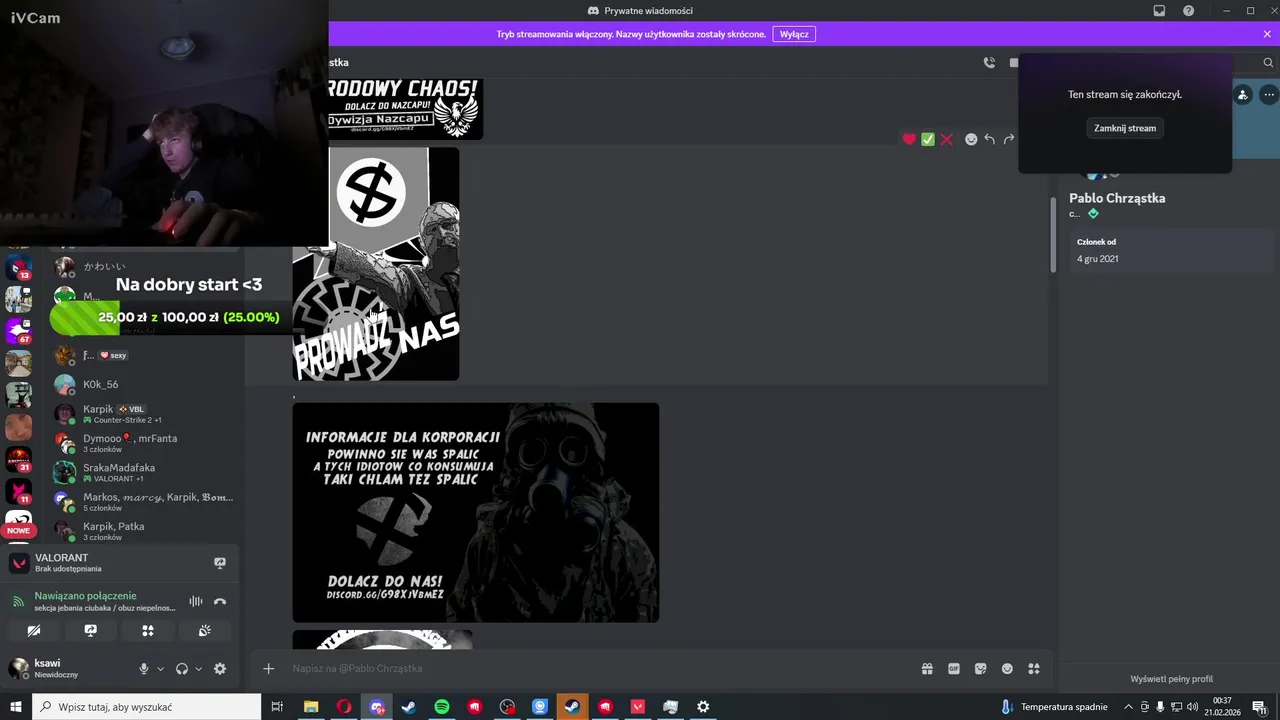
Task: Expand hidden system tray icons chevron
Action: (1128, 707)
